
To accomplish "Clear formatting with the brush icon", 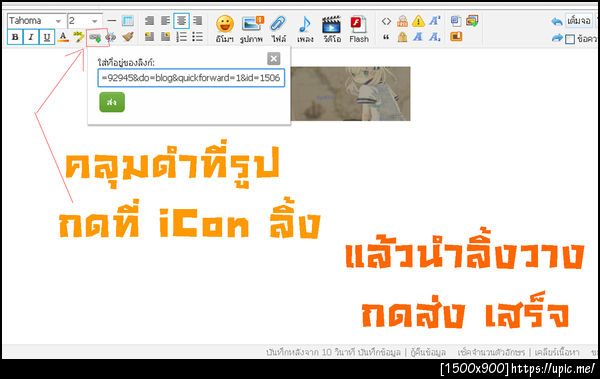I will (128, 37).
